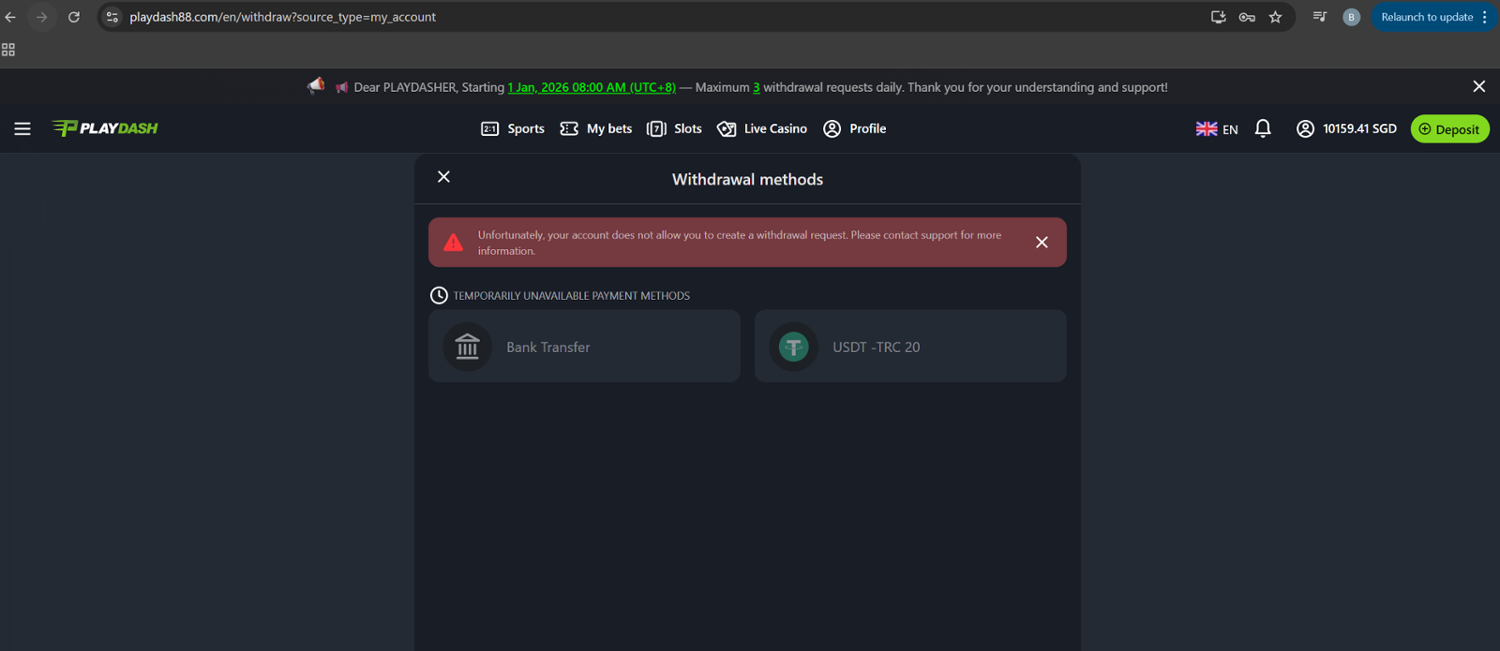Open the EN language selector

pyautogui.click(x=1217, y=129)
